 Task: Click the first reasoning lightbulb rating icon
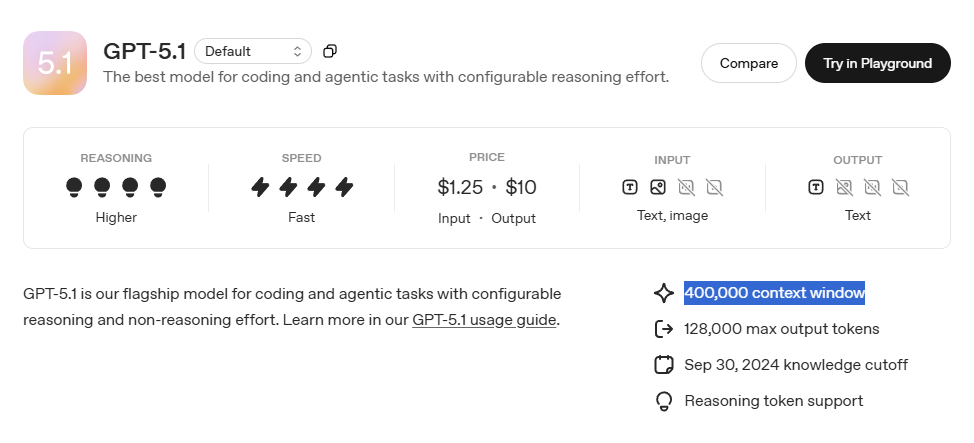tap(74, 187)
